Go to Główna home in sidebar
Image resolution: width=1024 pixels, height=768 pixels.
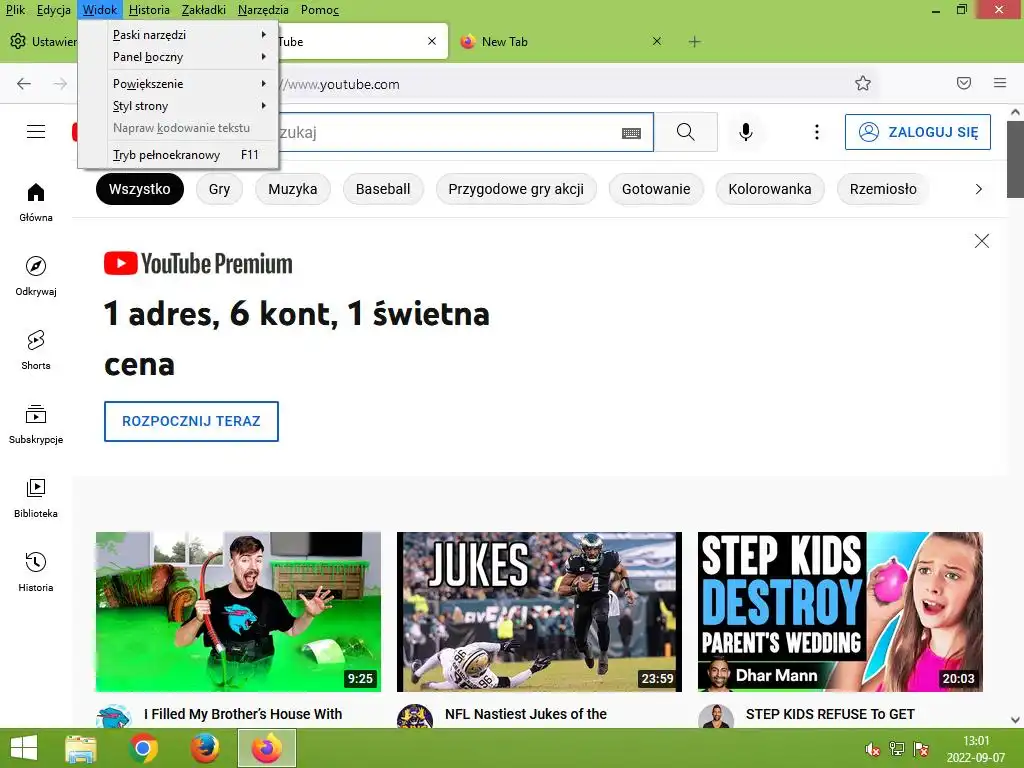36,202
